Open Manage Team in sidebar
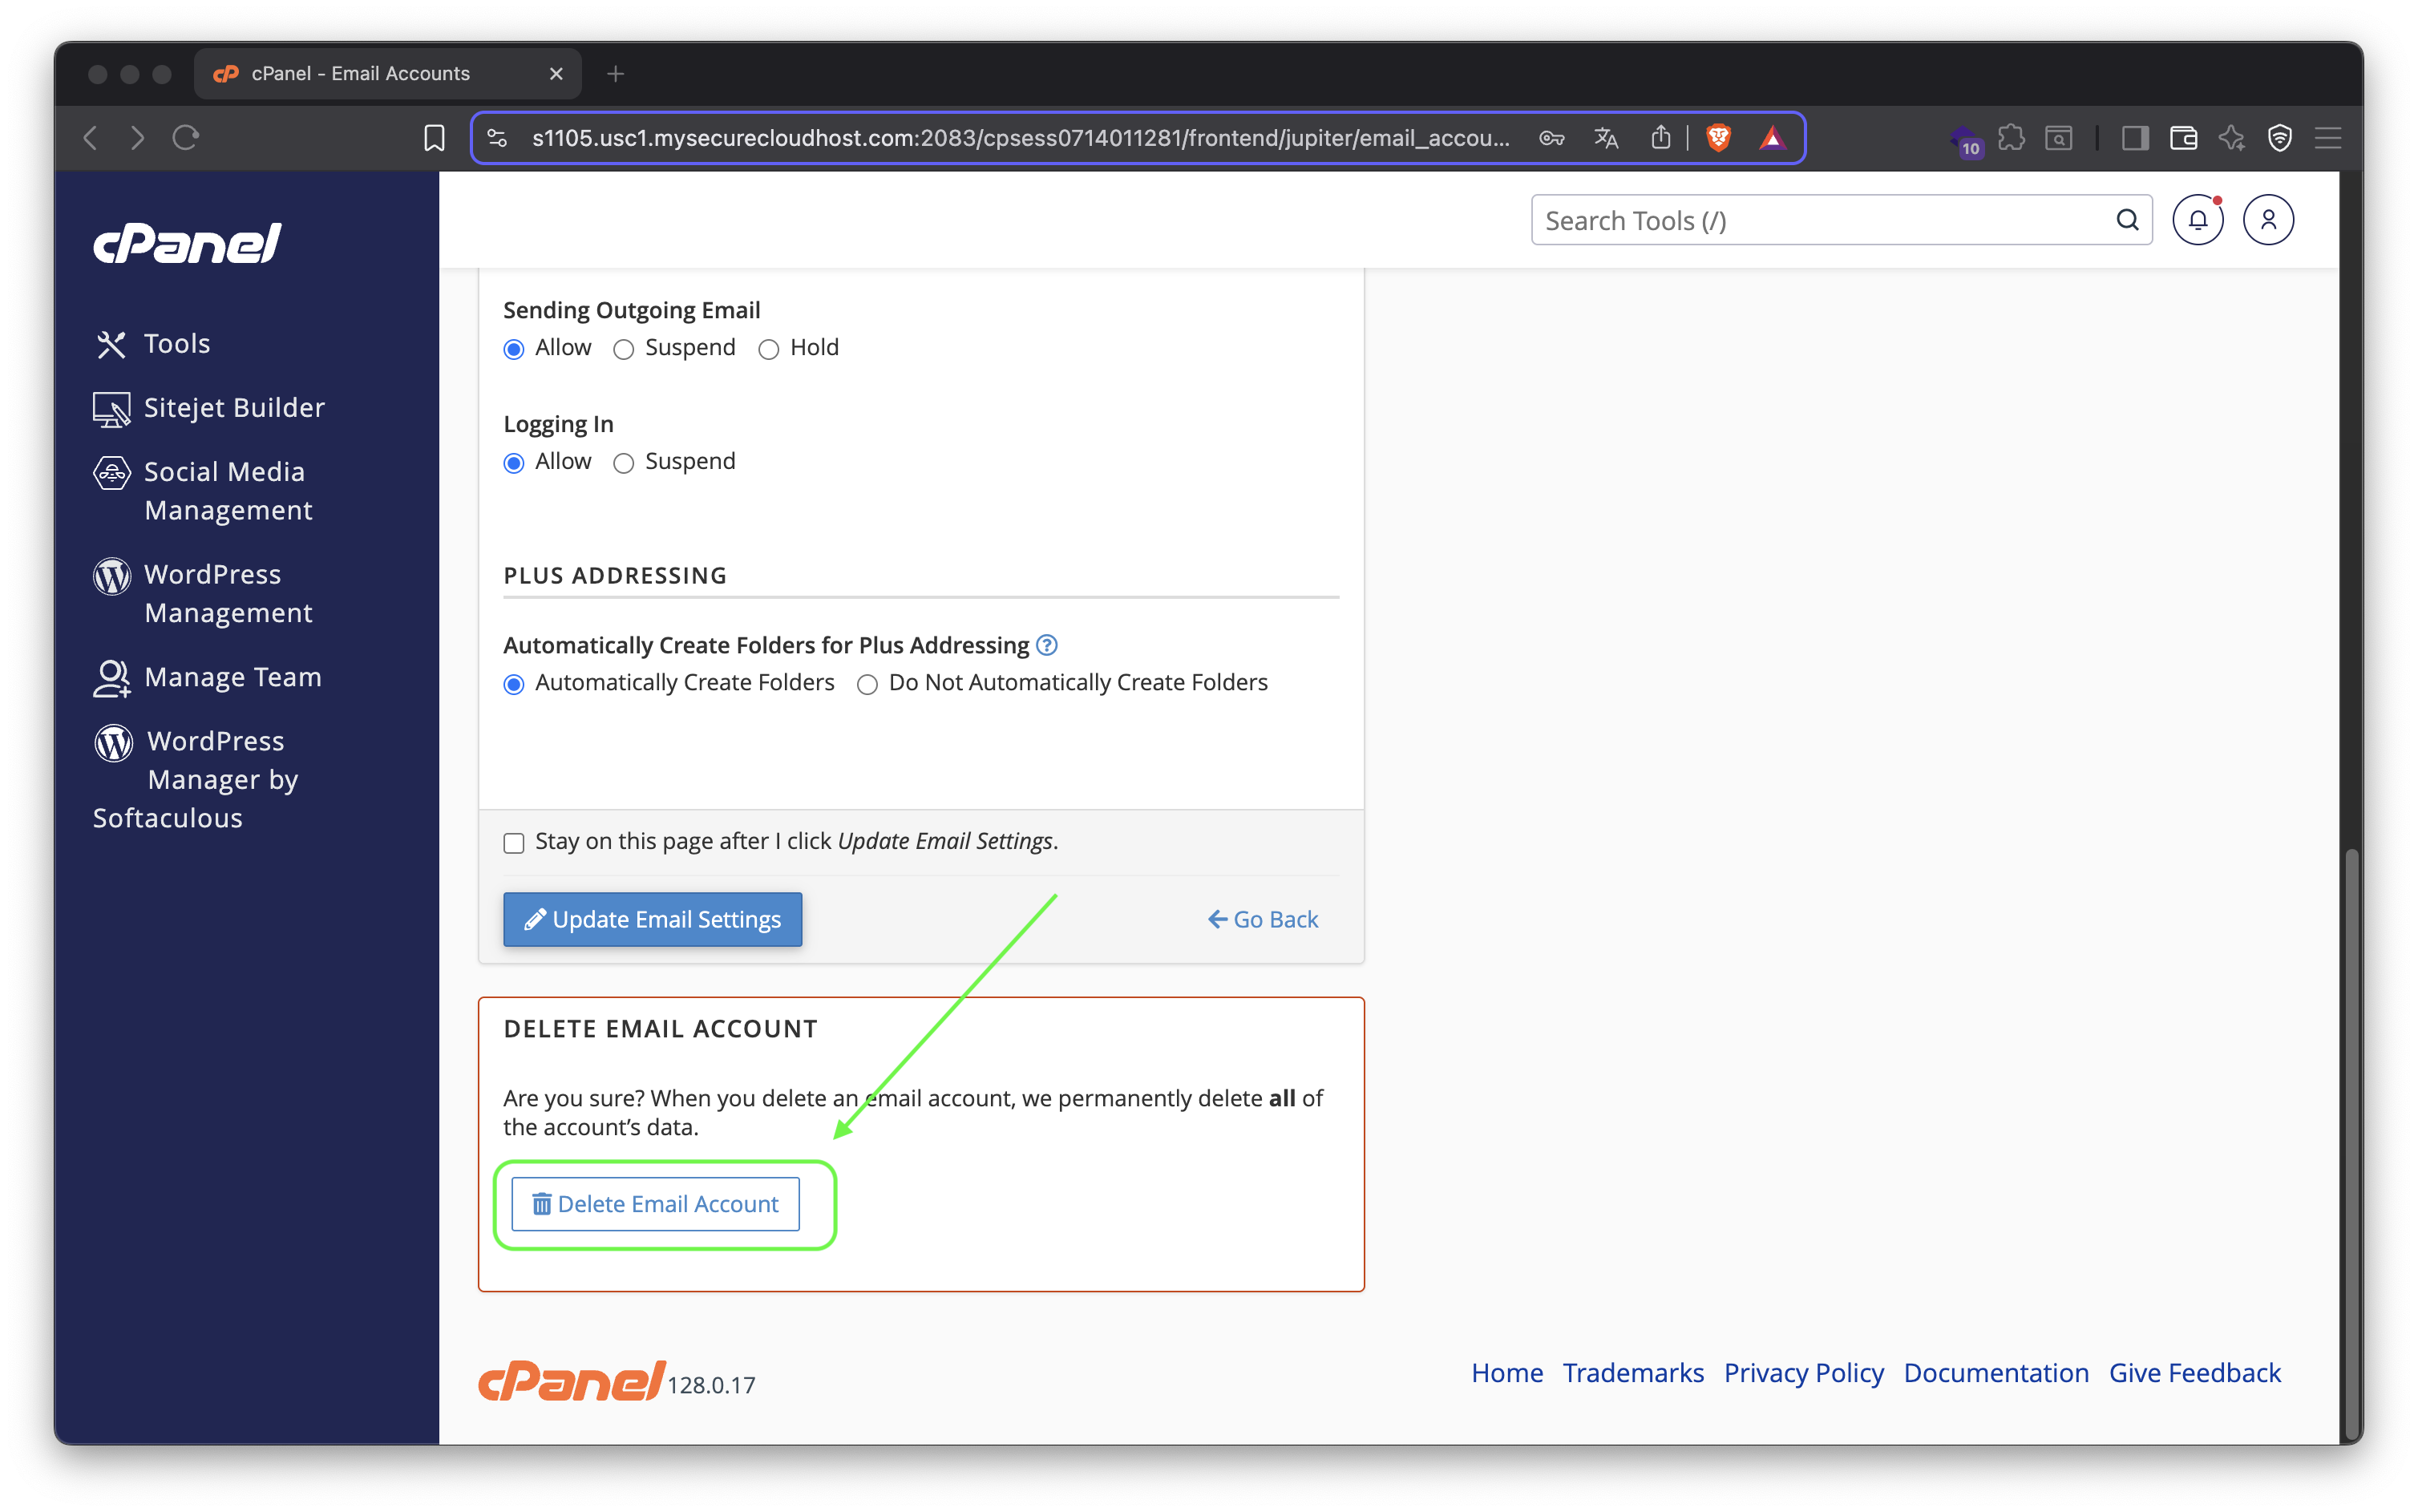 [232, 677]
